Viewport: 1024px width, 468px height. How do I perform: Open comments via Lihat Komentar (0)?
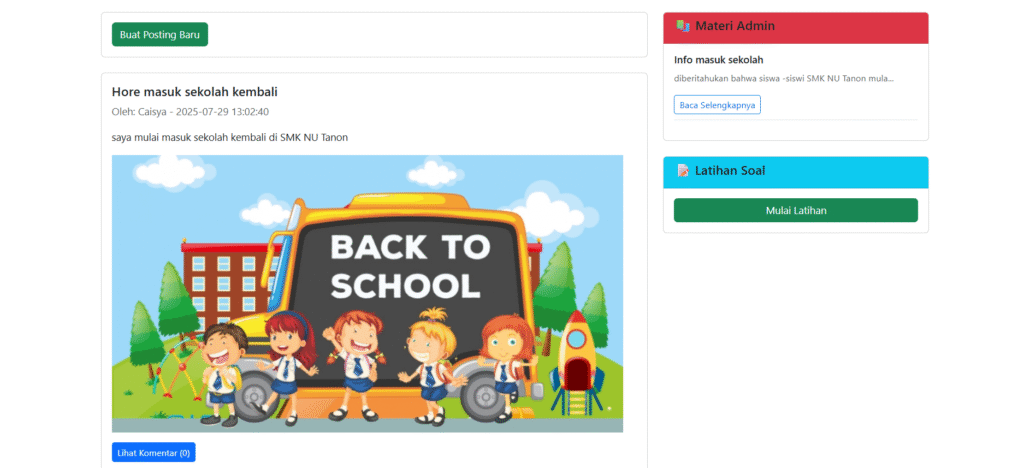click(153, 452)
